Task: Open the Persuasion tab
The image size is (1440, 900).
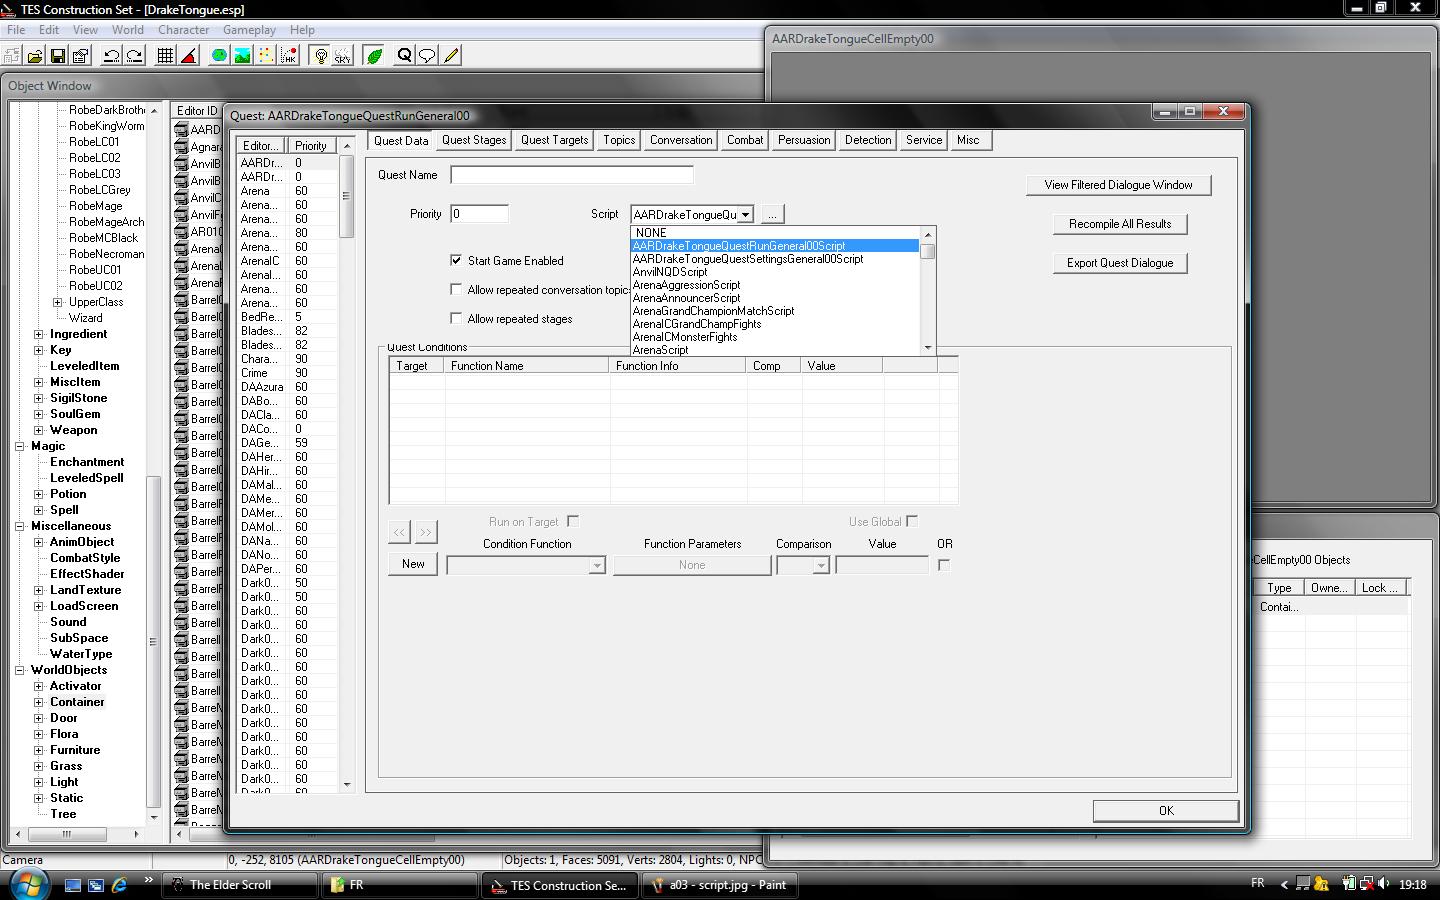Action: click(x=804, y=140)
